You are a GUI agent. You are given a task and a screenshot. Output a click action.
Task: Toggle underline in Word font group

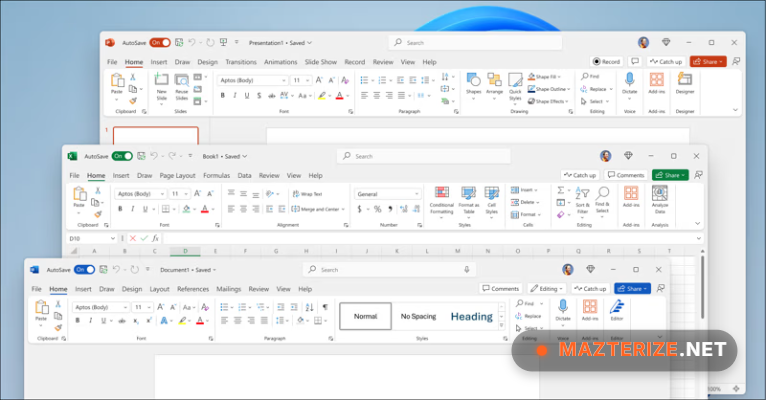pos(104,320)
